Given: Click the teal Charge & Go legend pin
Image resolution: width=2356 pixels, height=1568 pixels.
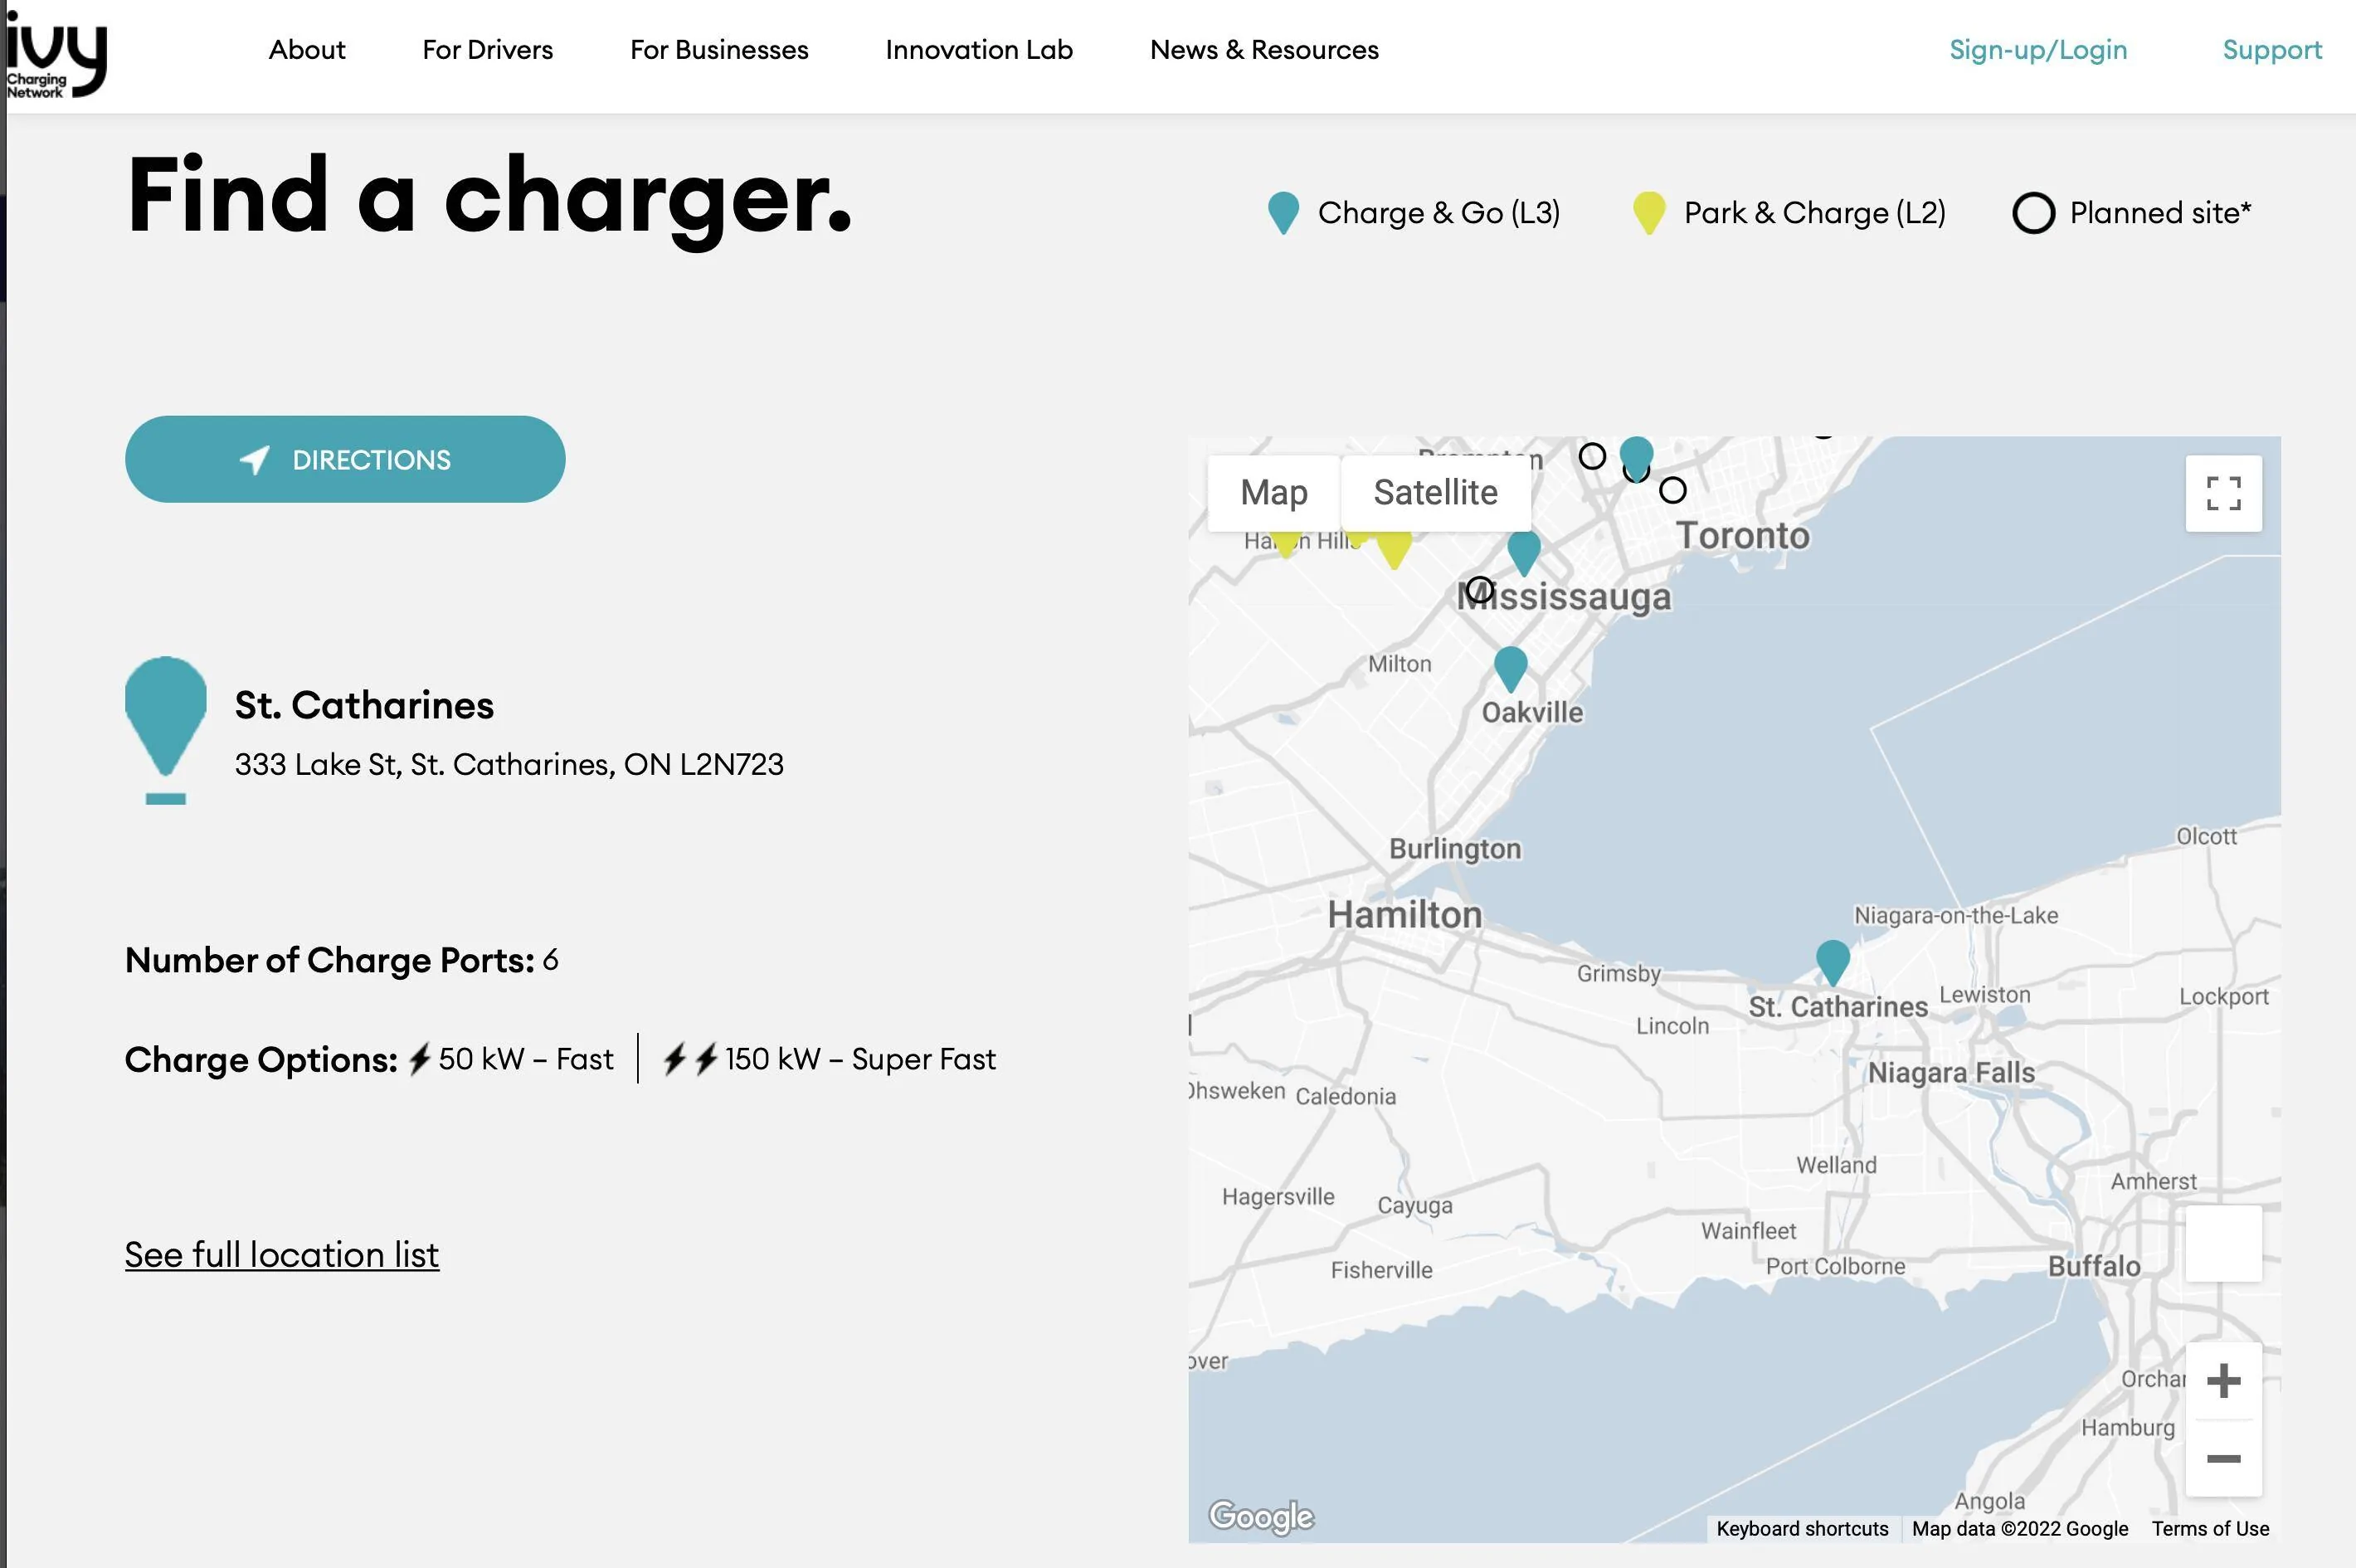Looking at the screenshot, I should pos(1283,213).
